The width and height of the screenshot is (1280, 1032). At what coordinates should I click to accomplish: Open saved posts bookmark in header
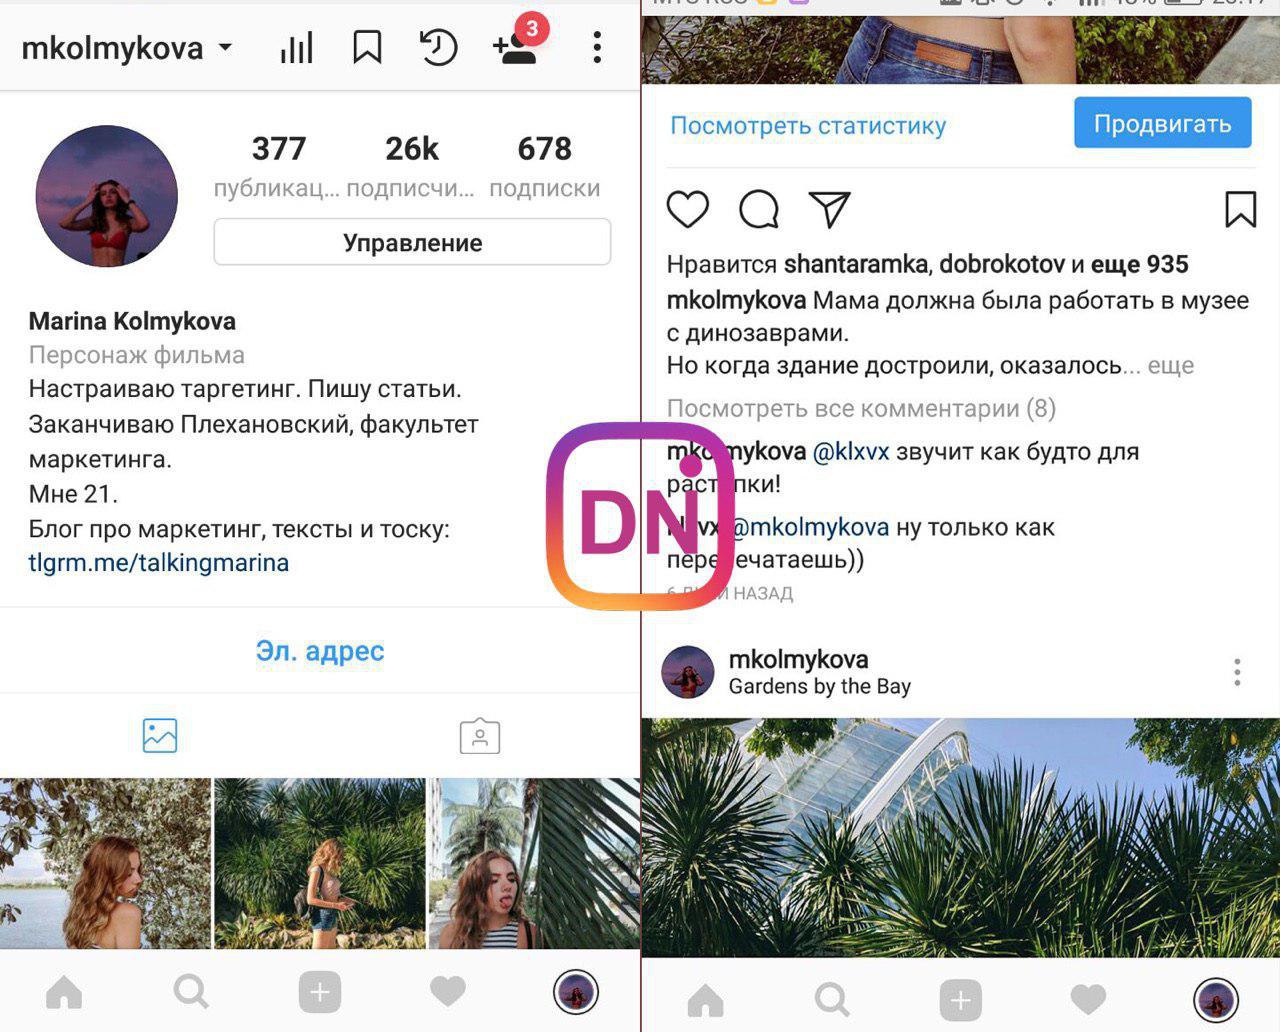tap(367, 47)
